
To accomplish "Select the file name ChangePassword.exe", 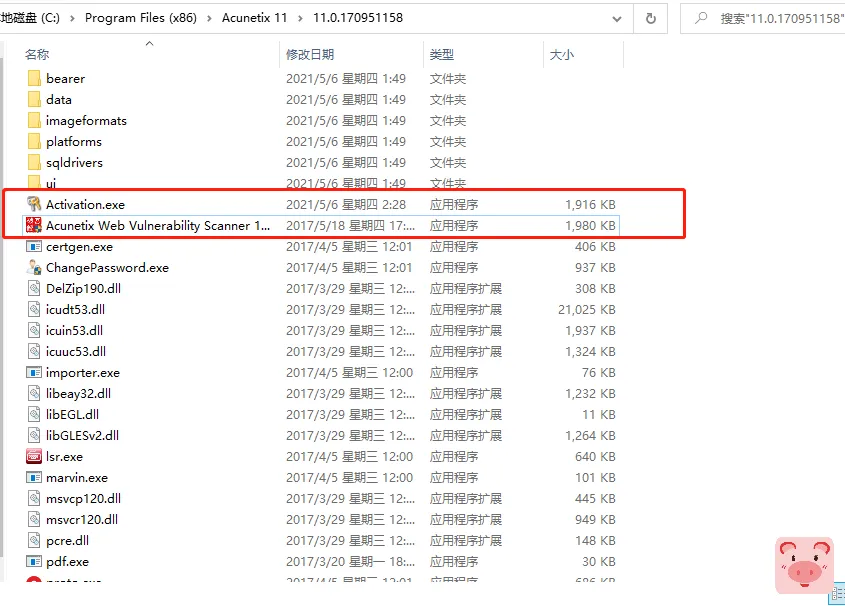I will 107,268.
